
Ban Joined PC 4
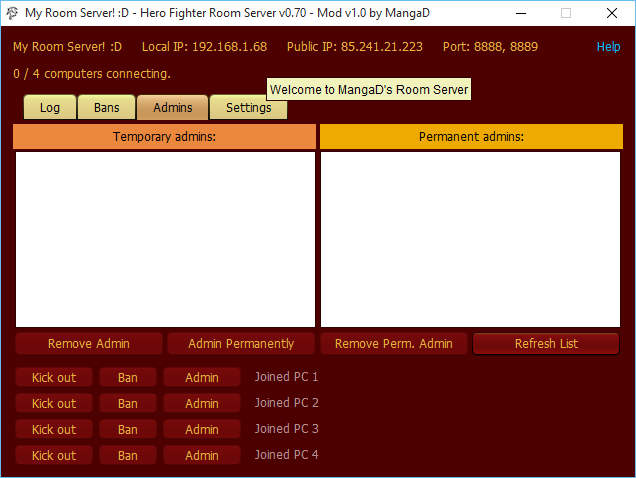128,456
